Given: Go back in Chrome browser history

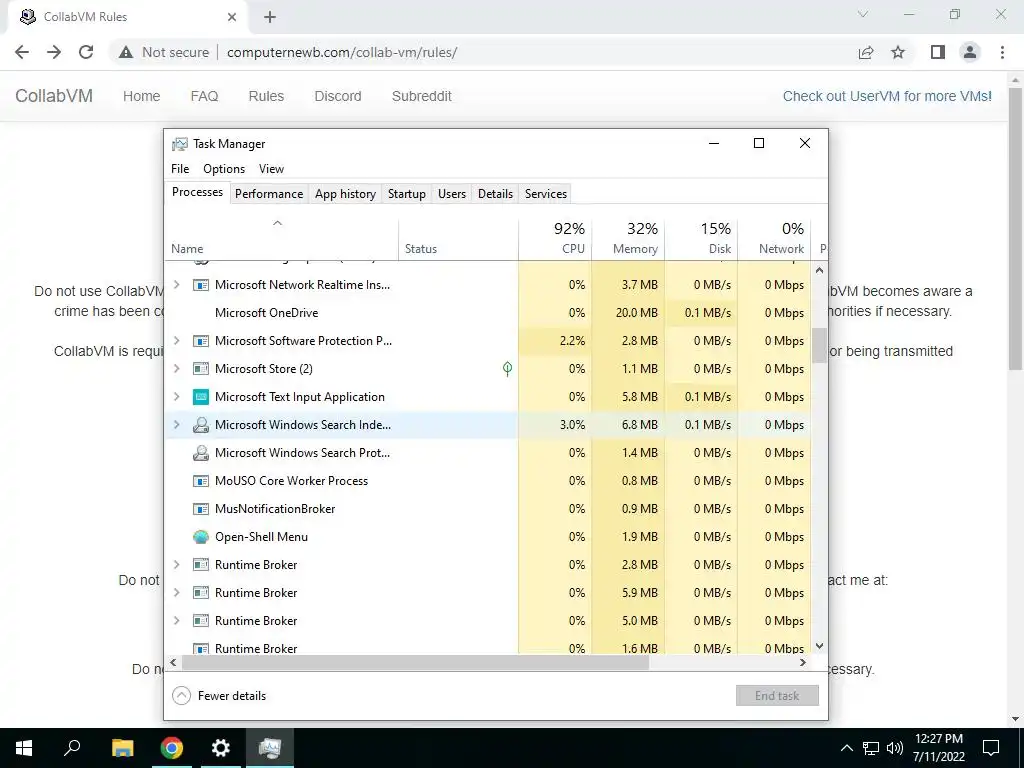Looking at the screenshot, I should [x=22, y=52].
